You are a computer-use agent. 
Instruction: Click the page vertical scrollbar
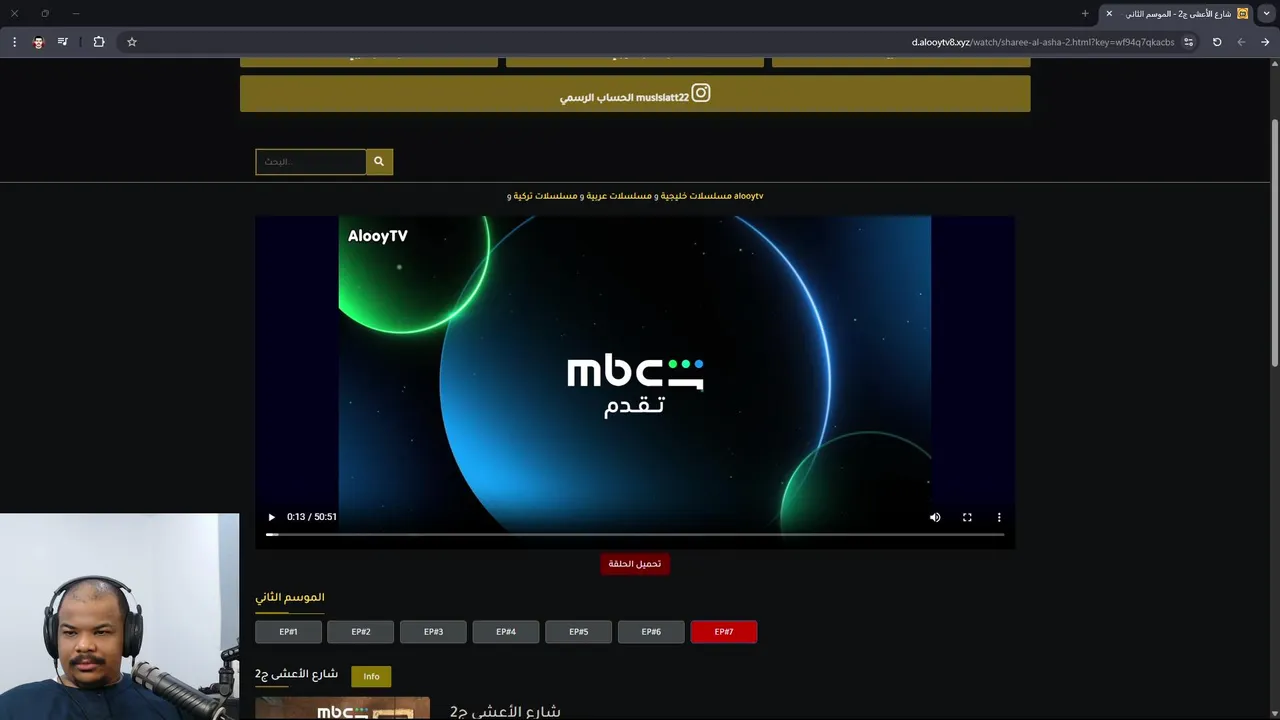coord(1275,243)
